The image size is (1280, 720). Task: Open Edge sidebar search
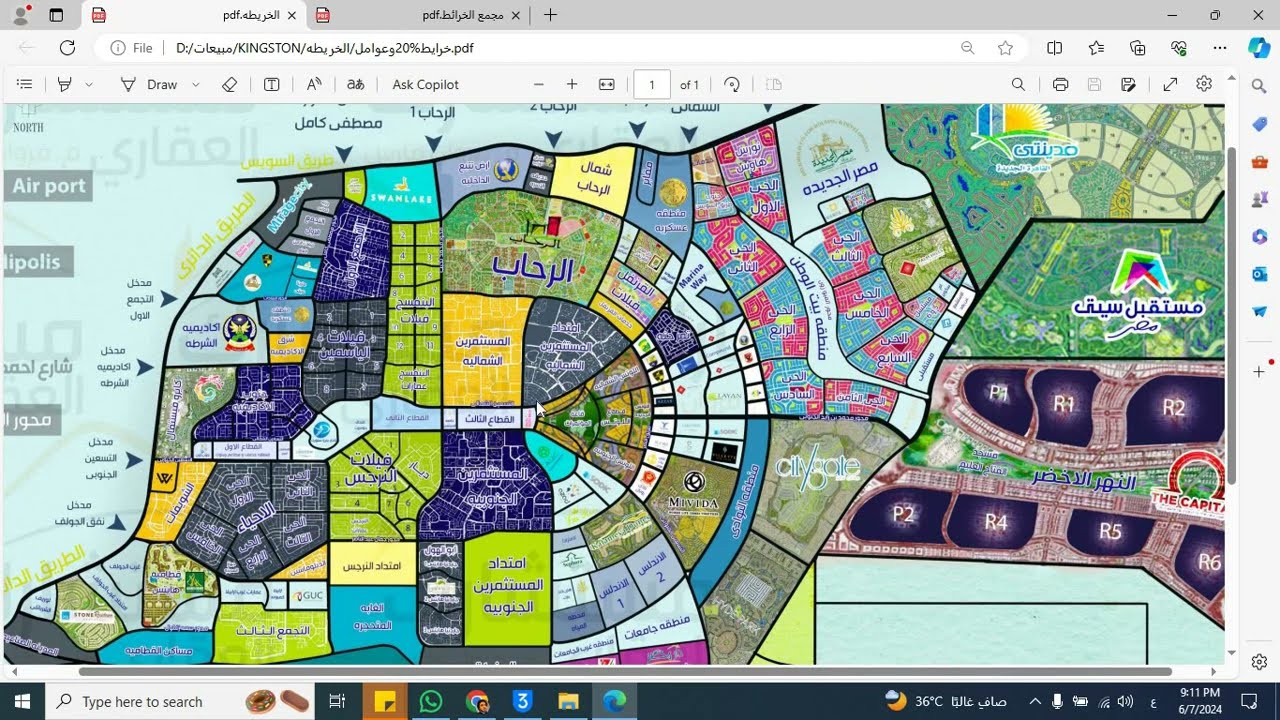click(x=1259, y=87)
